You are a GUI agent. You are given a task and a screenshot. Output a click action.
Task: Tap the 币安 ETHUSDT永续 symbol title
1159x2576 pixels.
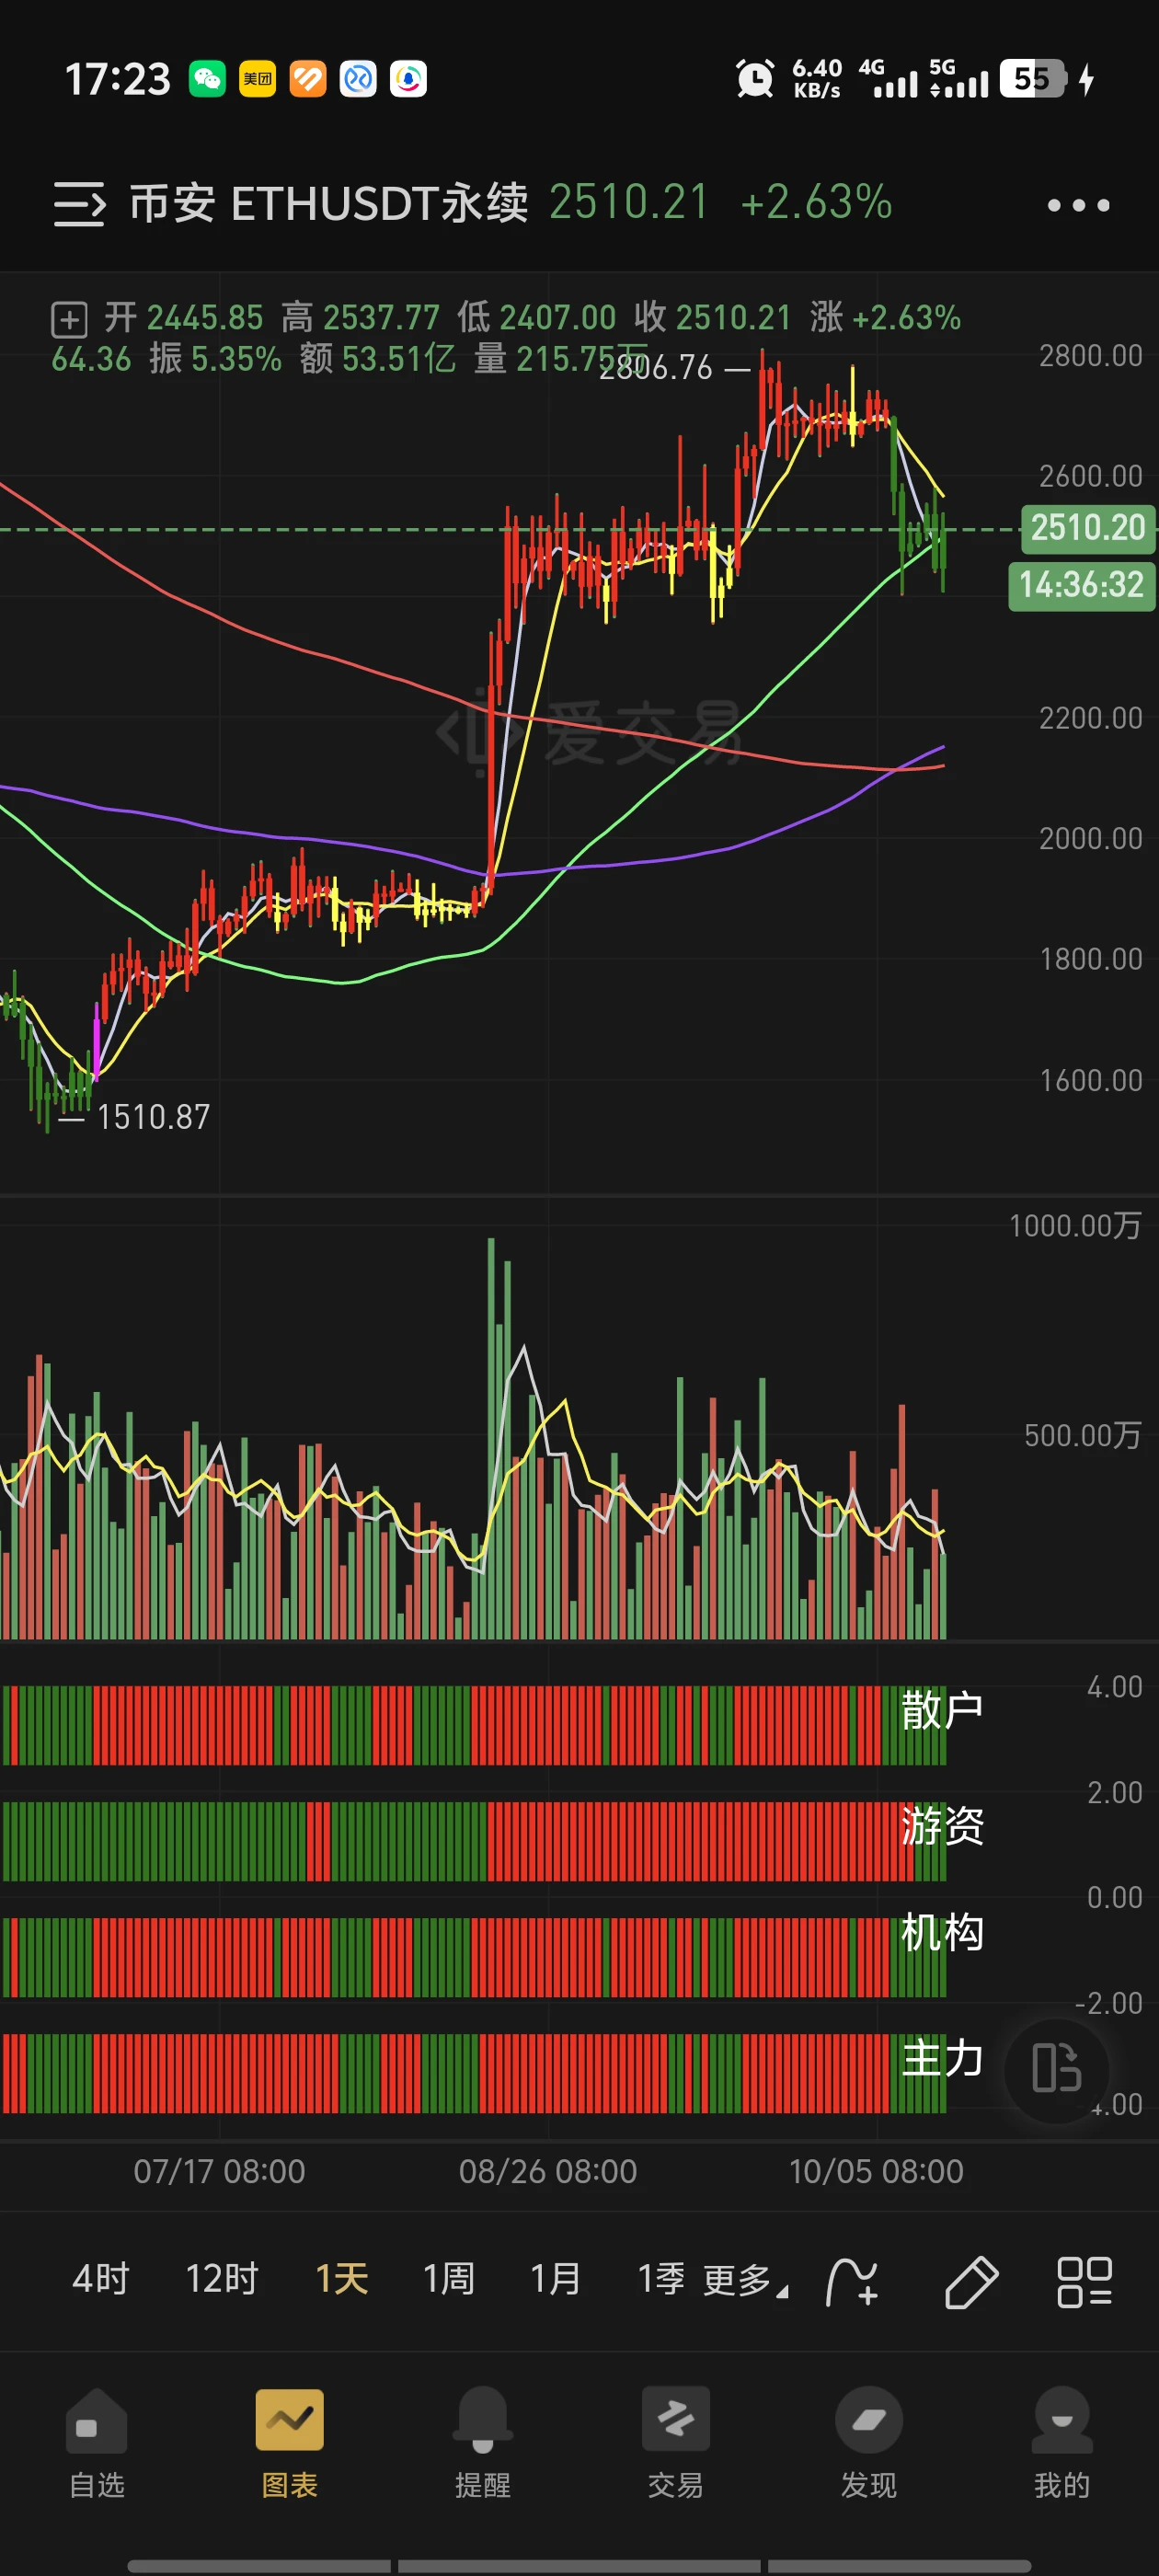coord(329,203)
